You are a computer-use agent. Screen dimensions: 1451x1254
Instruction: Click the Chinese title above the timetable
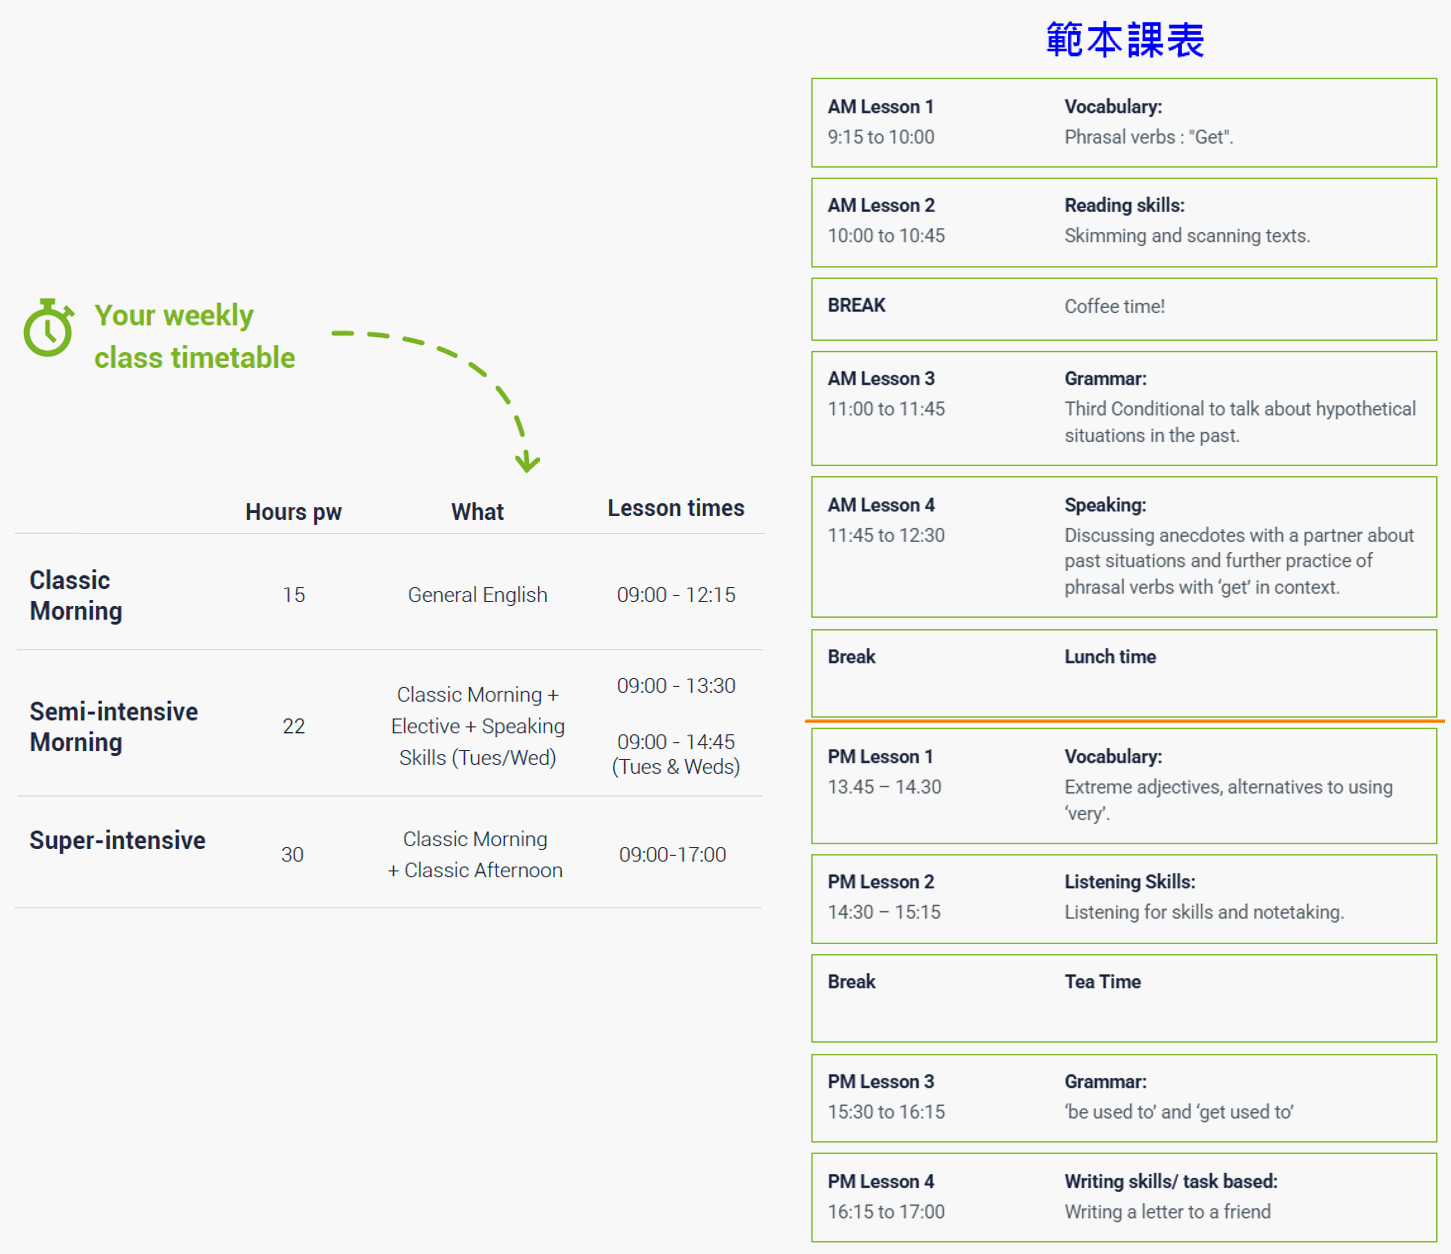tap(1125, 40)
